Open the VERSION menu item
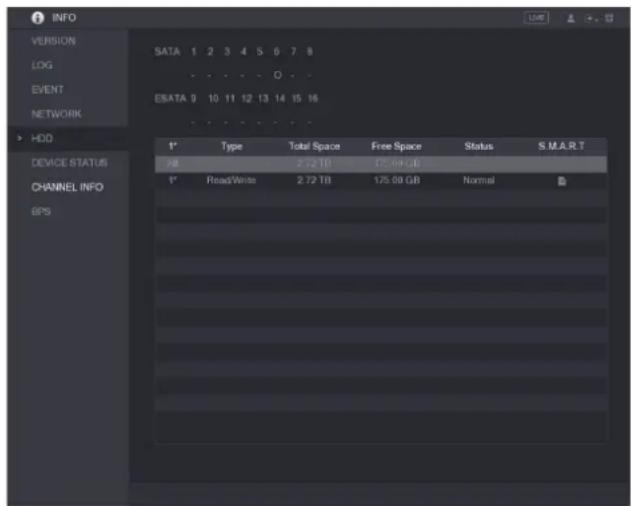This screenshot has height=506, width=631. [54, 41]
